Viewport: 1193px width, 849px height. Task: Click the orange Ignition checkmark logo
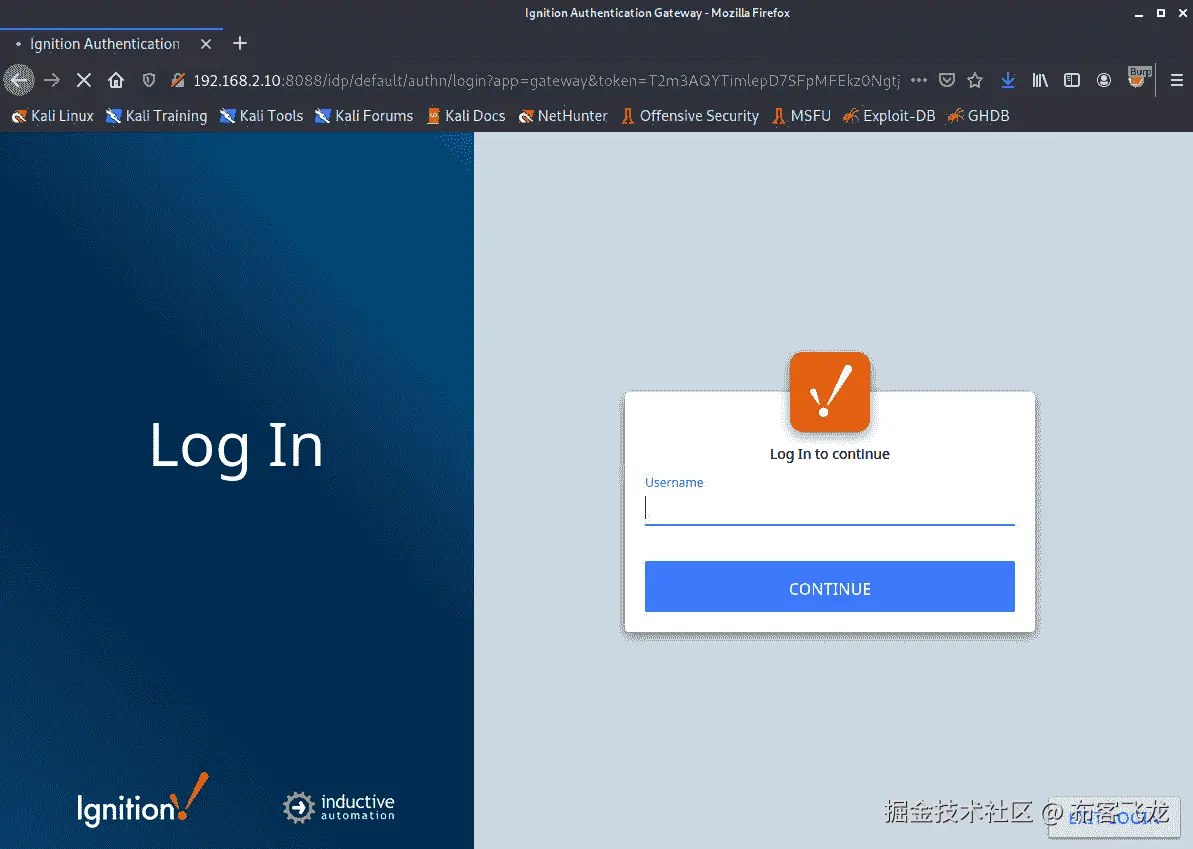tap(829, 392)
